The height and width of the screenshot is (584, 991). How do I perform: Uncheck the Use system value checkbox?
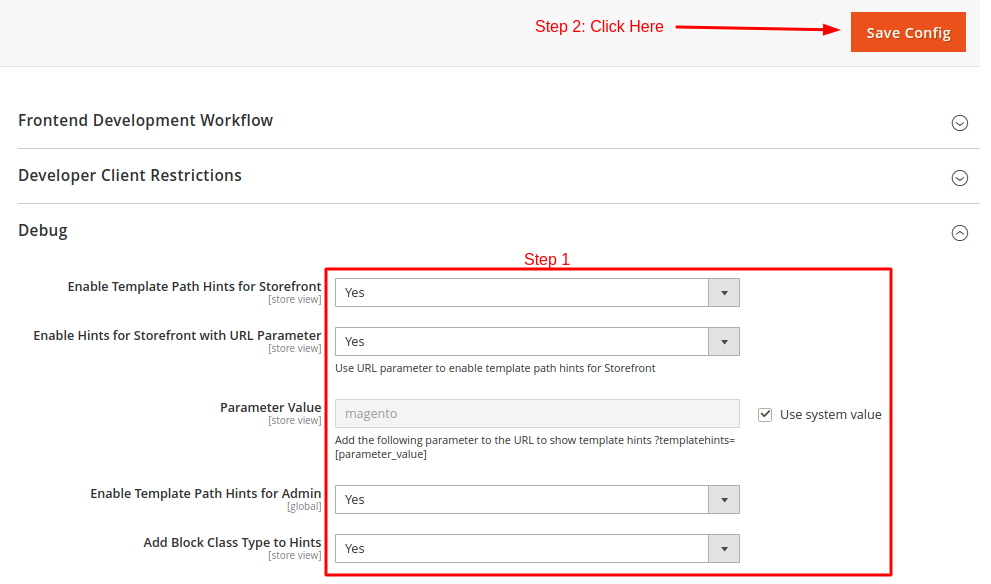(765, 415)
